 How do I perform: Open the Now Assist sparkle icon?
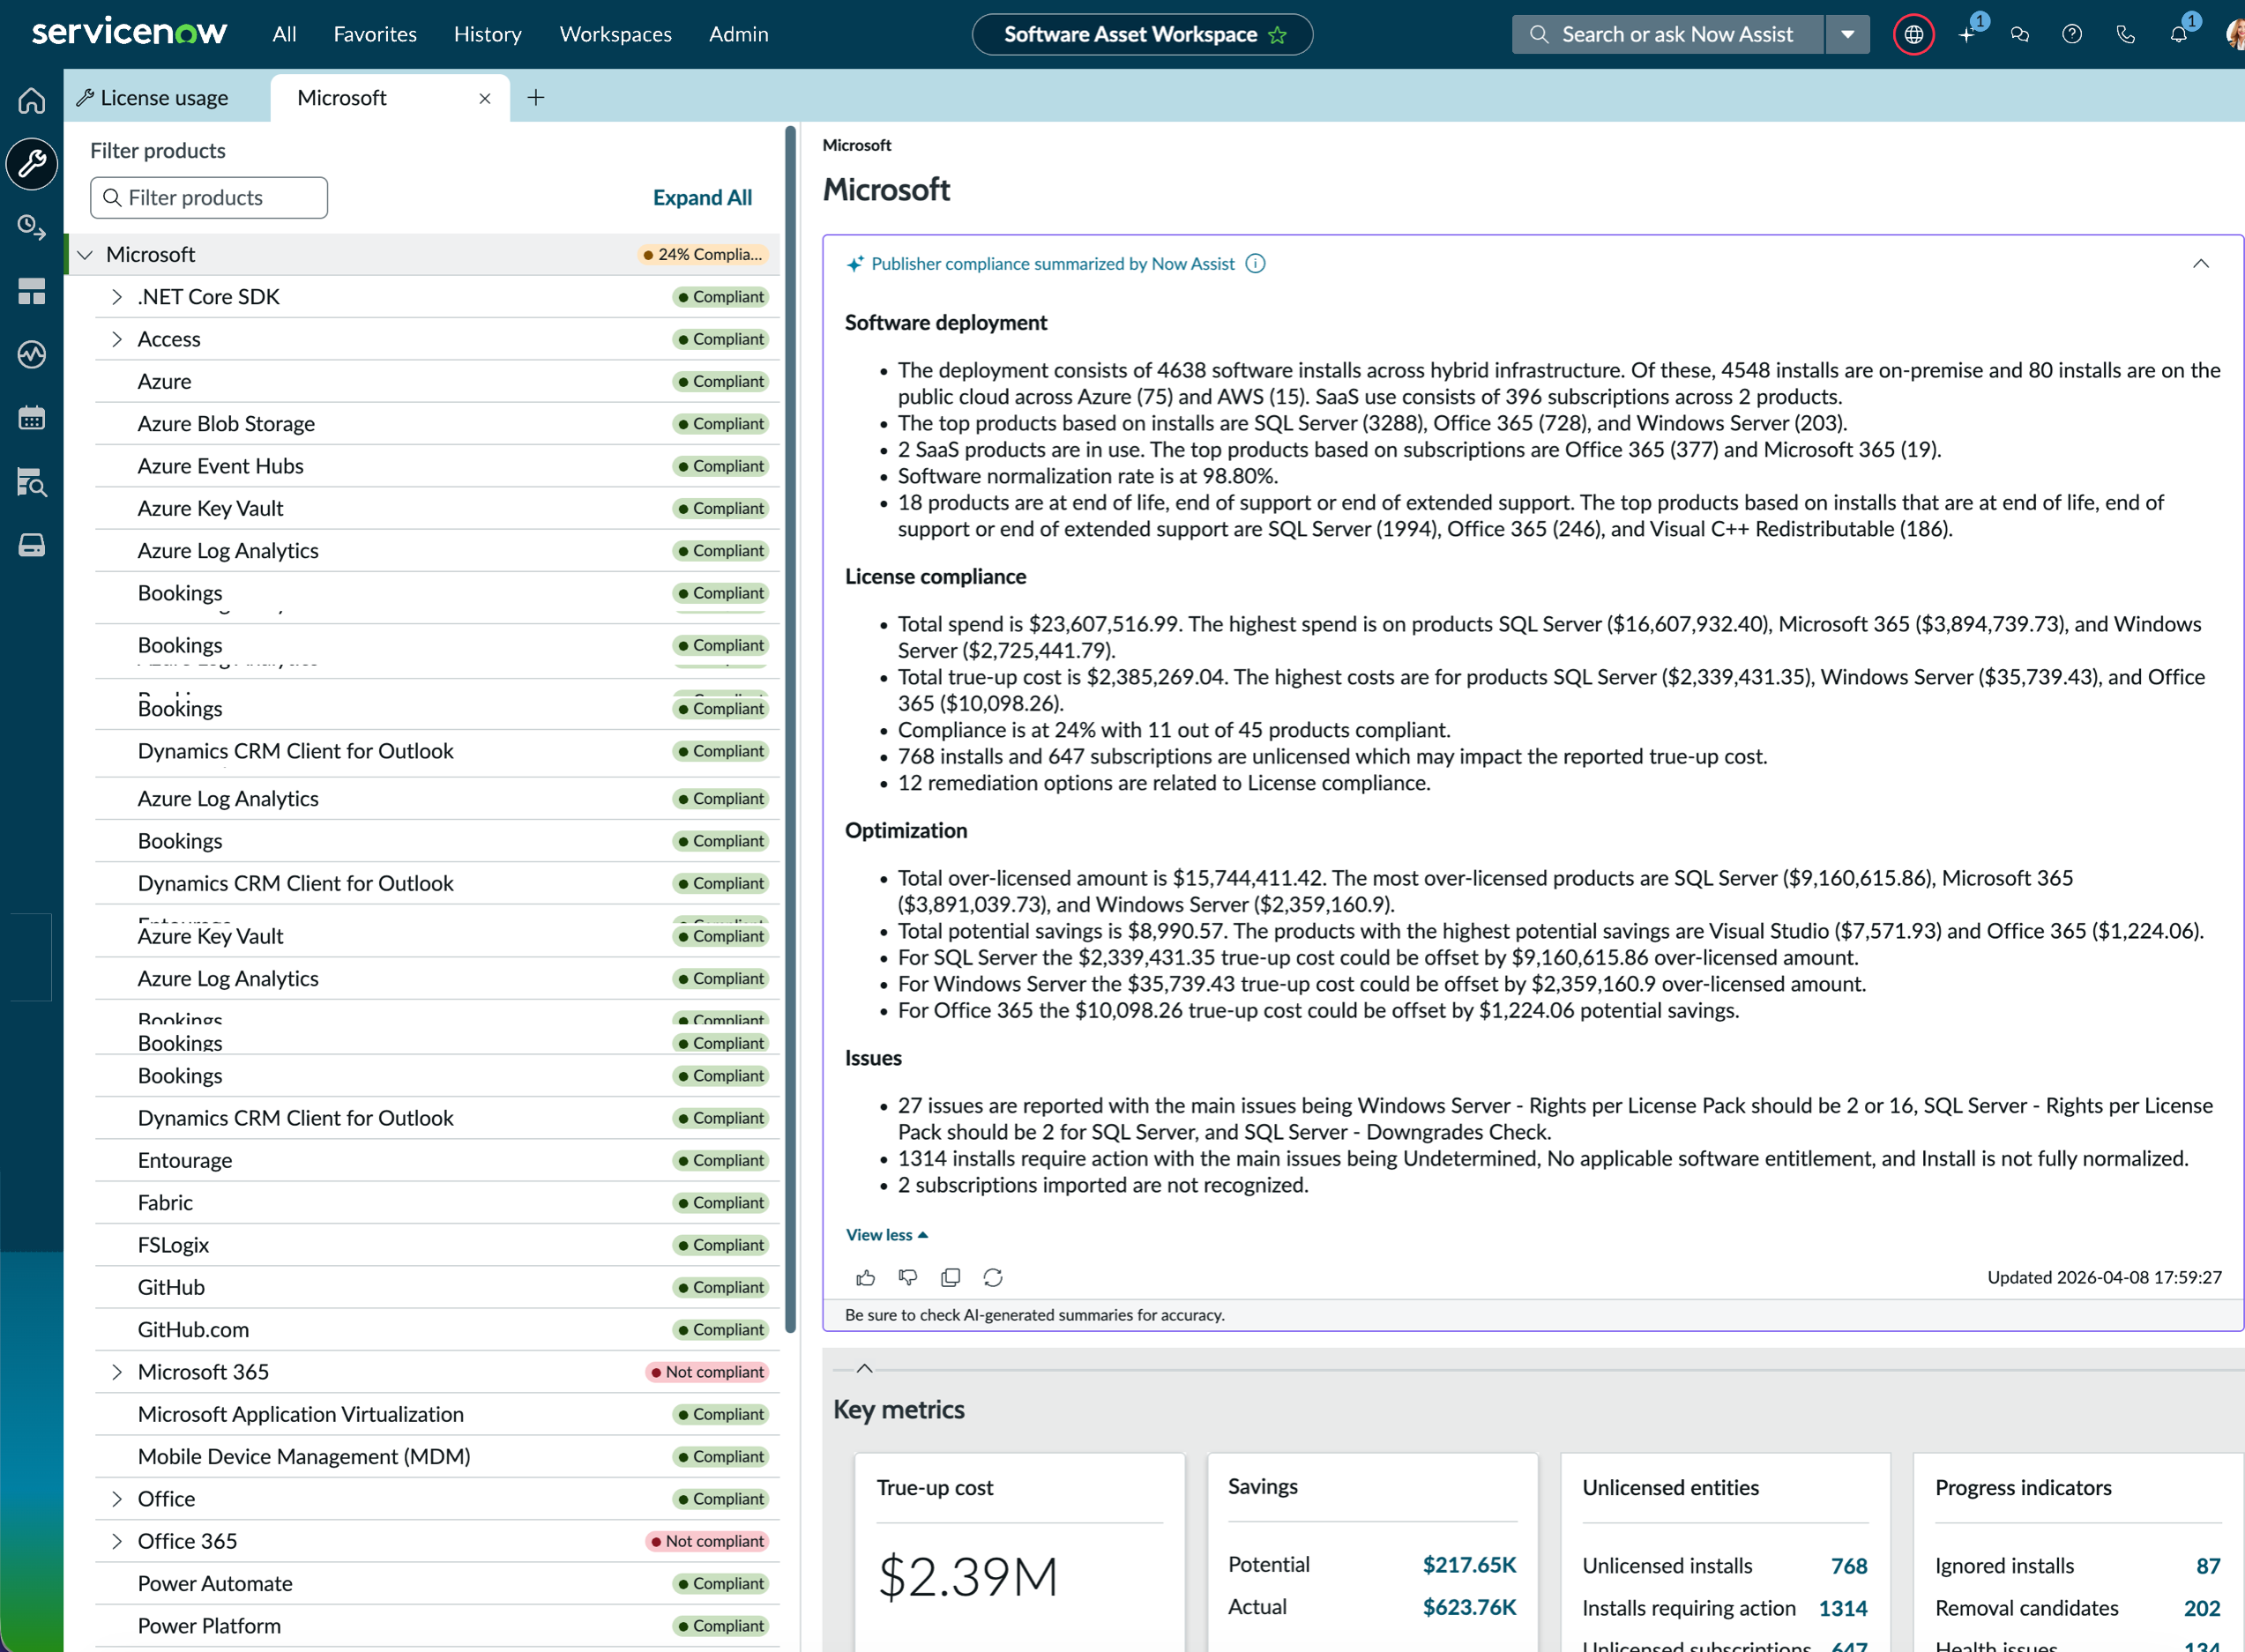tap(1968, 34)
